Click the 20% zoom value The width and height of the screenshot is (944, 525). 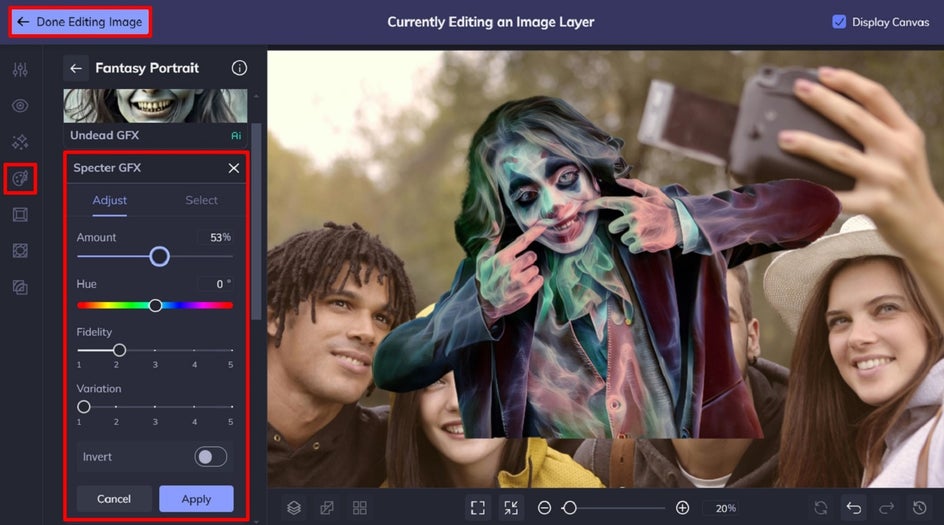725,509
